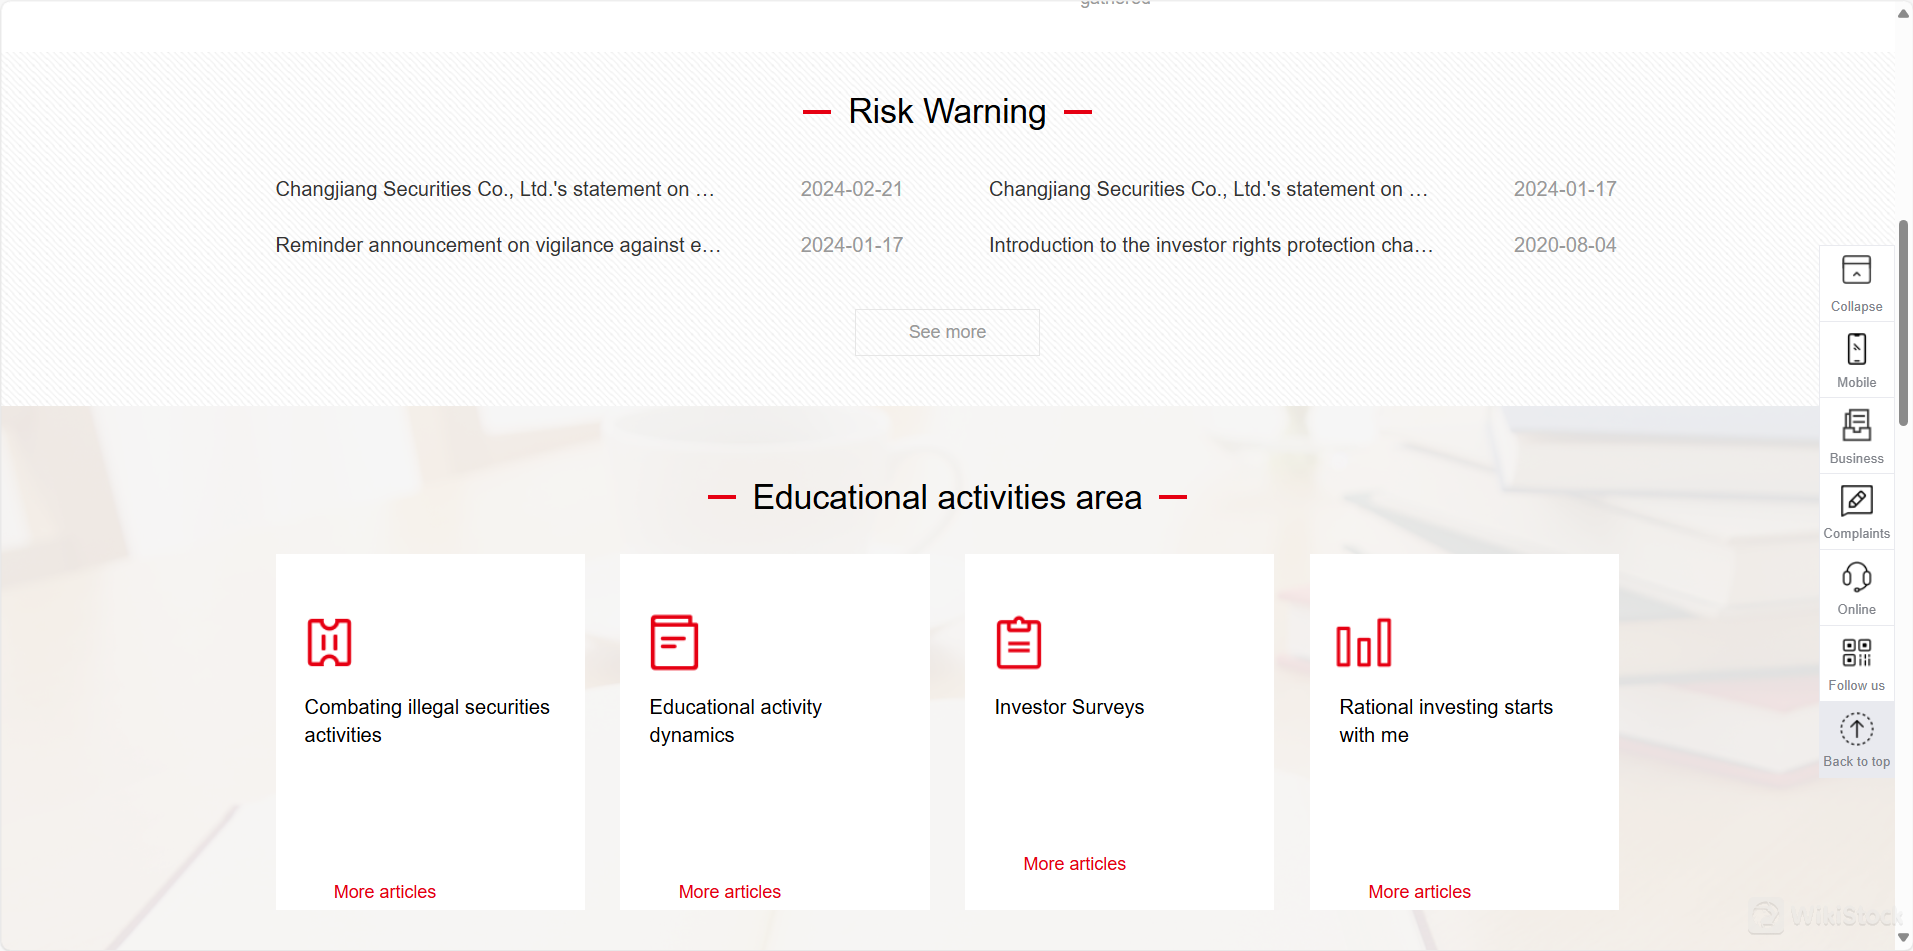The height and width of the screenshot is (951, 1913).
Task: Click the See more button under Risk Warning
Action: (x=946, y=331)
